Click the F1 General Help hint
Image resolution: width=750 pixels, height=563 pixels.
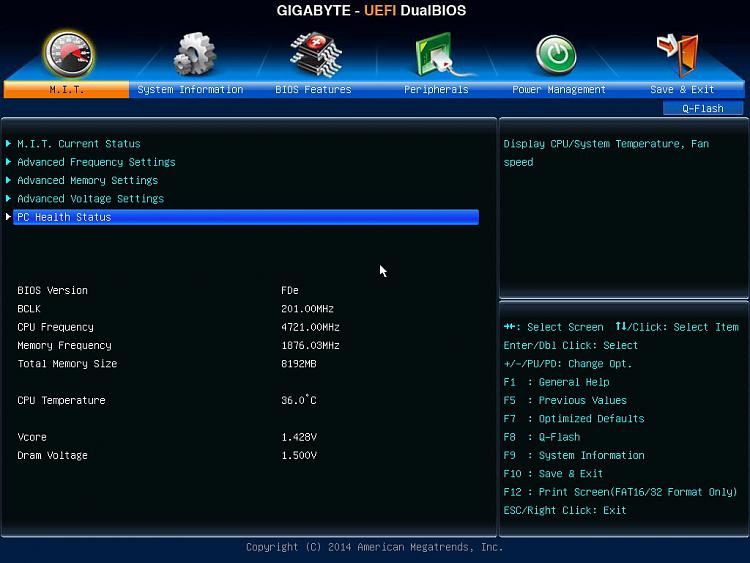pos(556,382)
